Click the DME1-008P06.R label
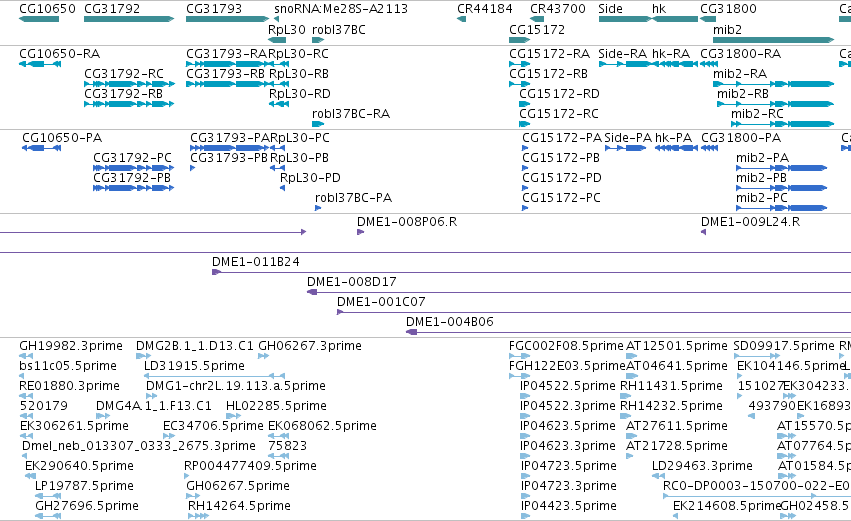 [x=407, y=222]
